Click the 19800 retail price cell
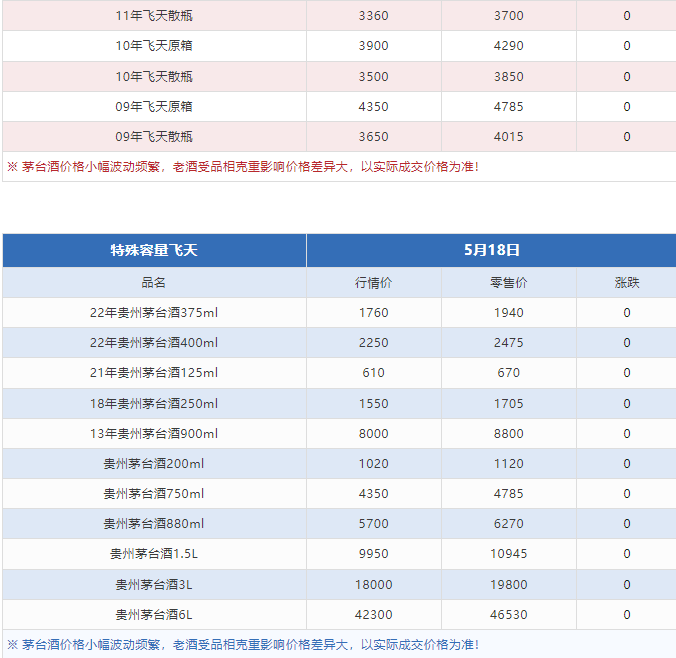The image size is (676, 658). click(508, 585)
